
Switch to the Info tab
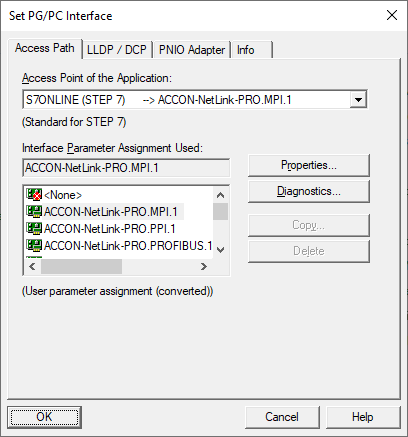pos(252,50)
